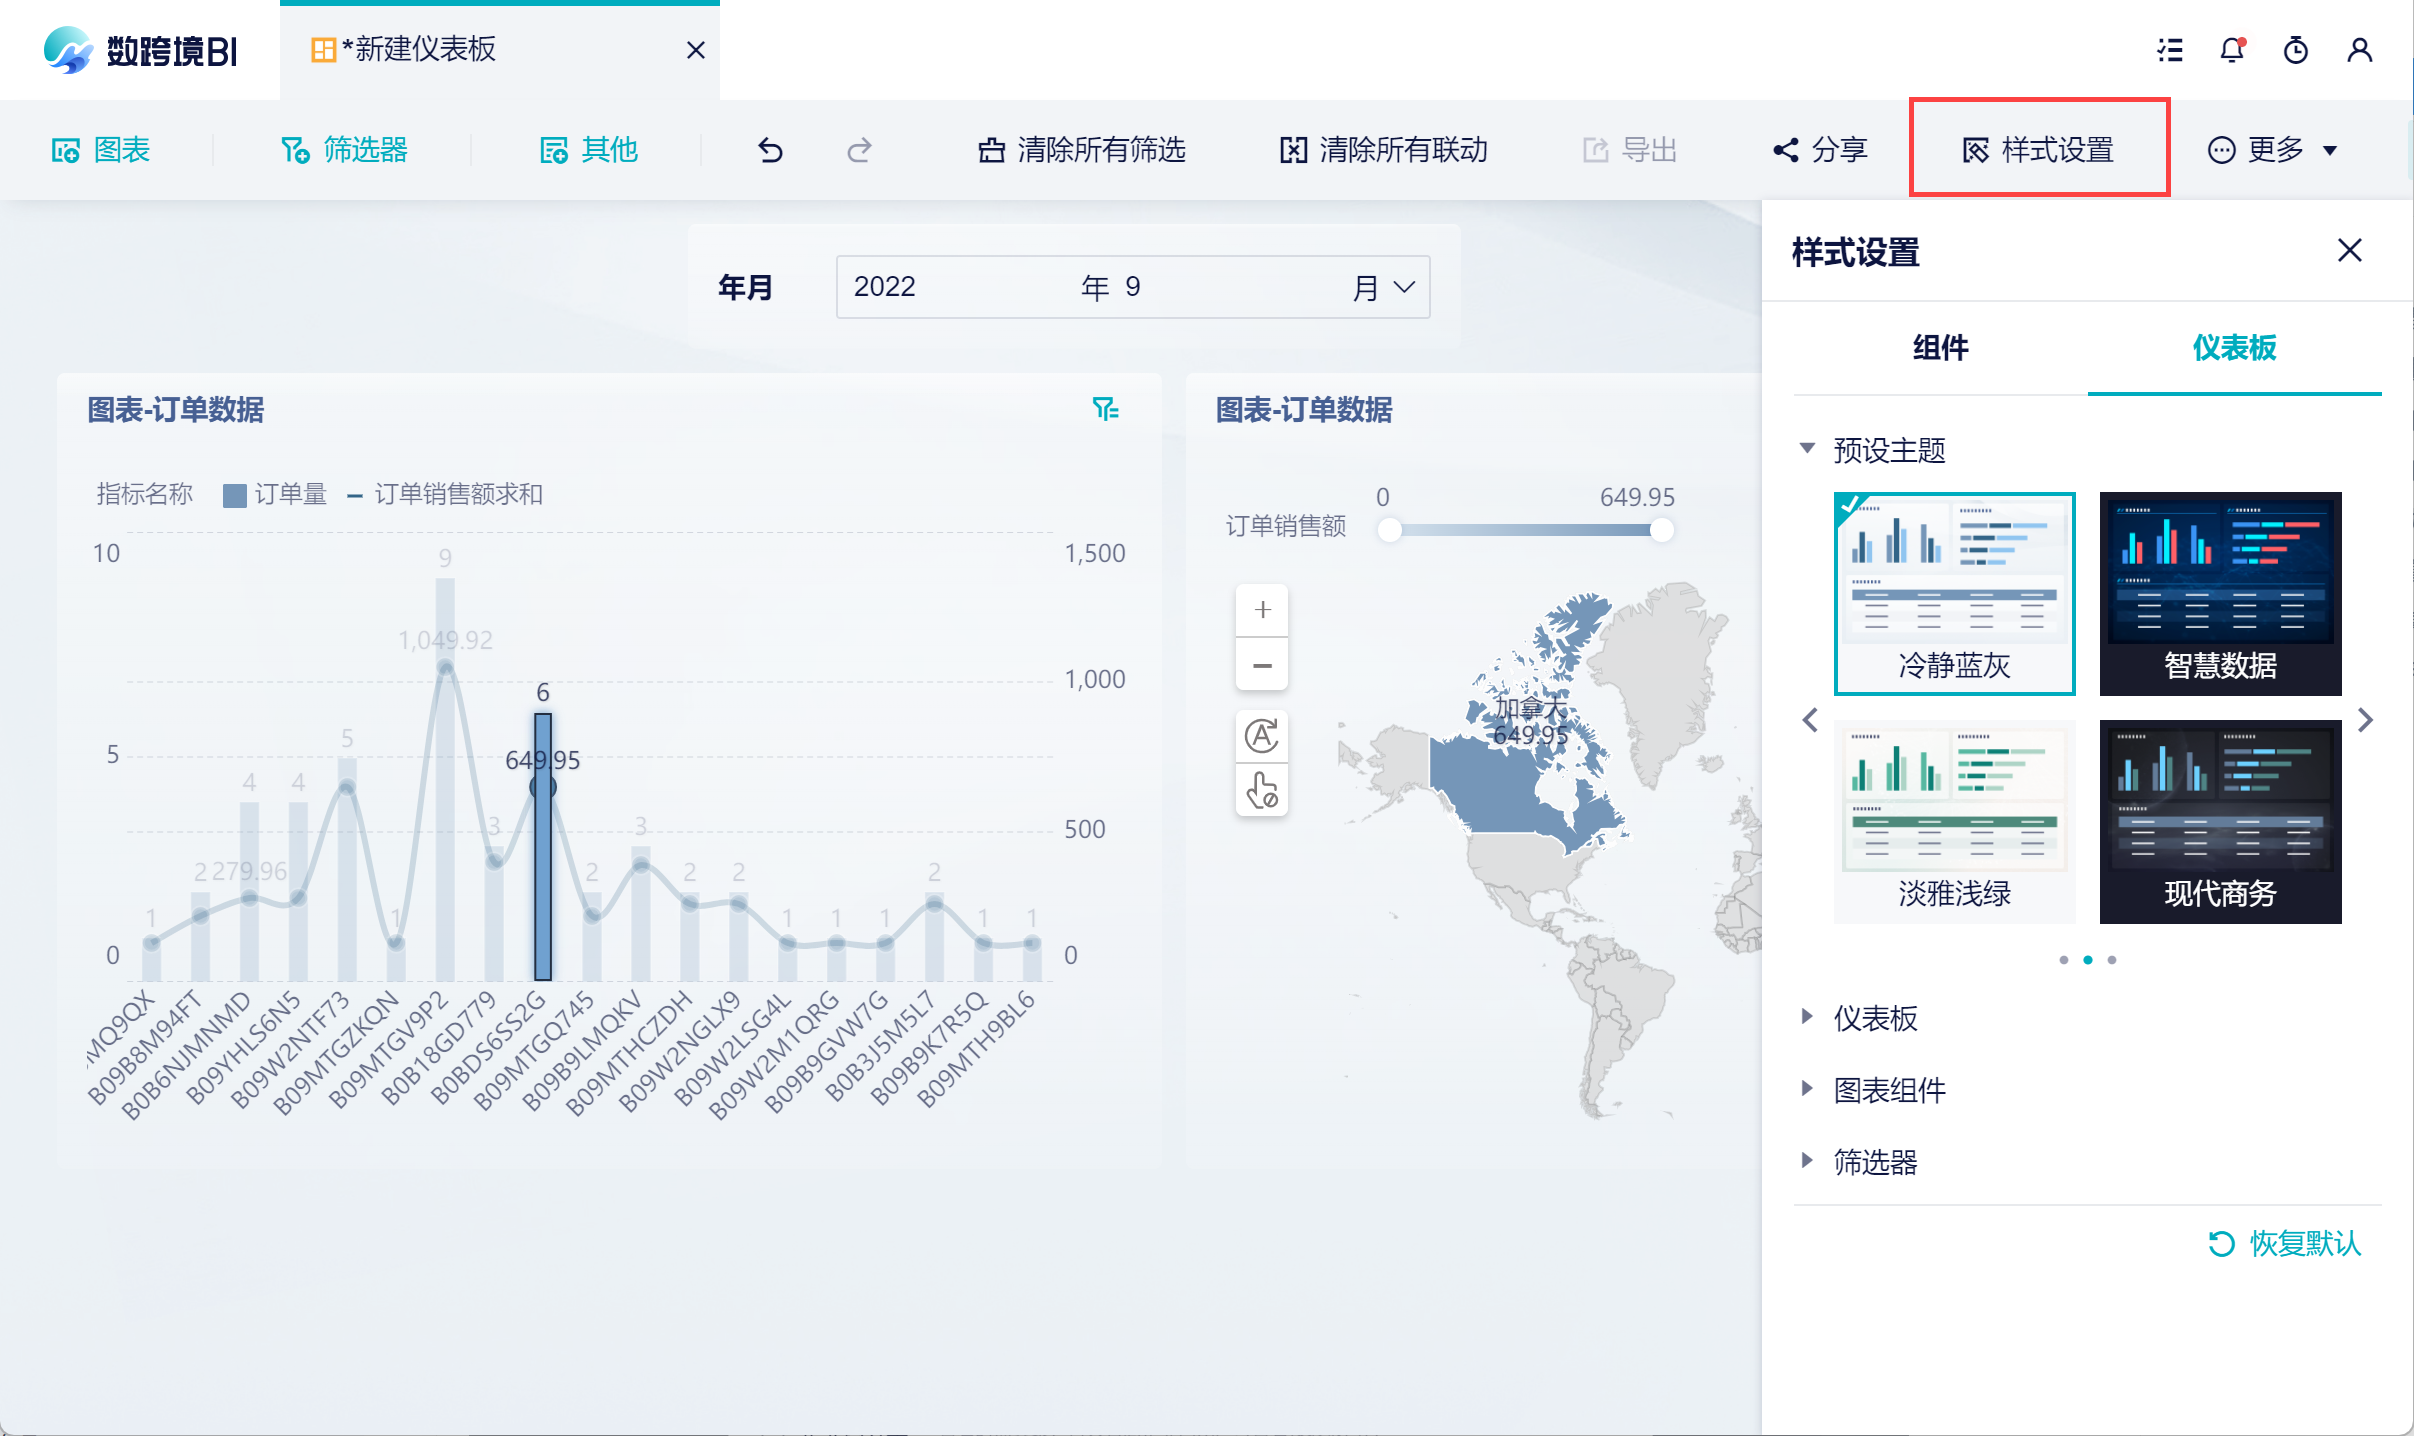Click the filter icon on the order data chart

(1105, 409)
